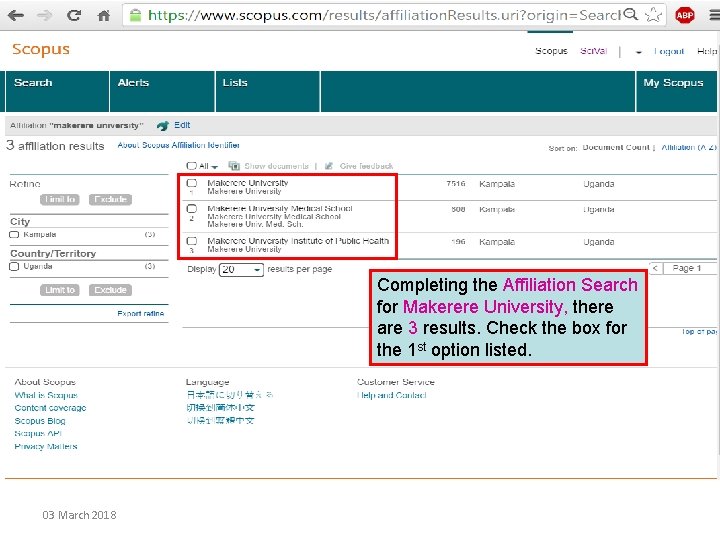Open the My Scopus tab

click(x=676, y=91)
